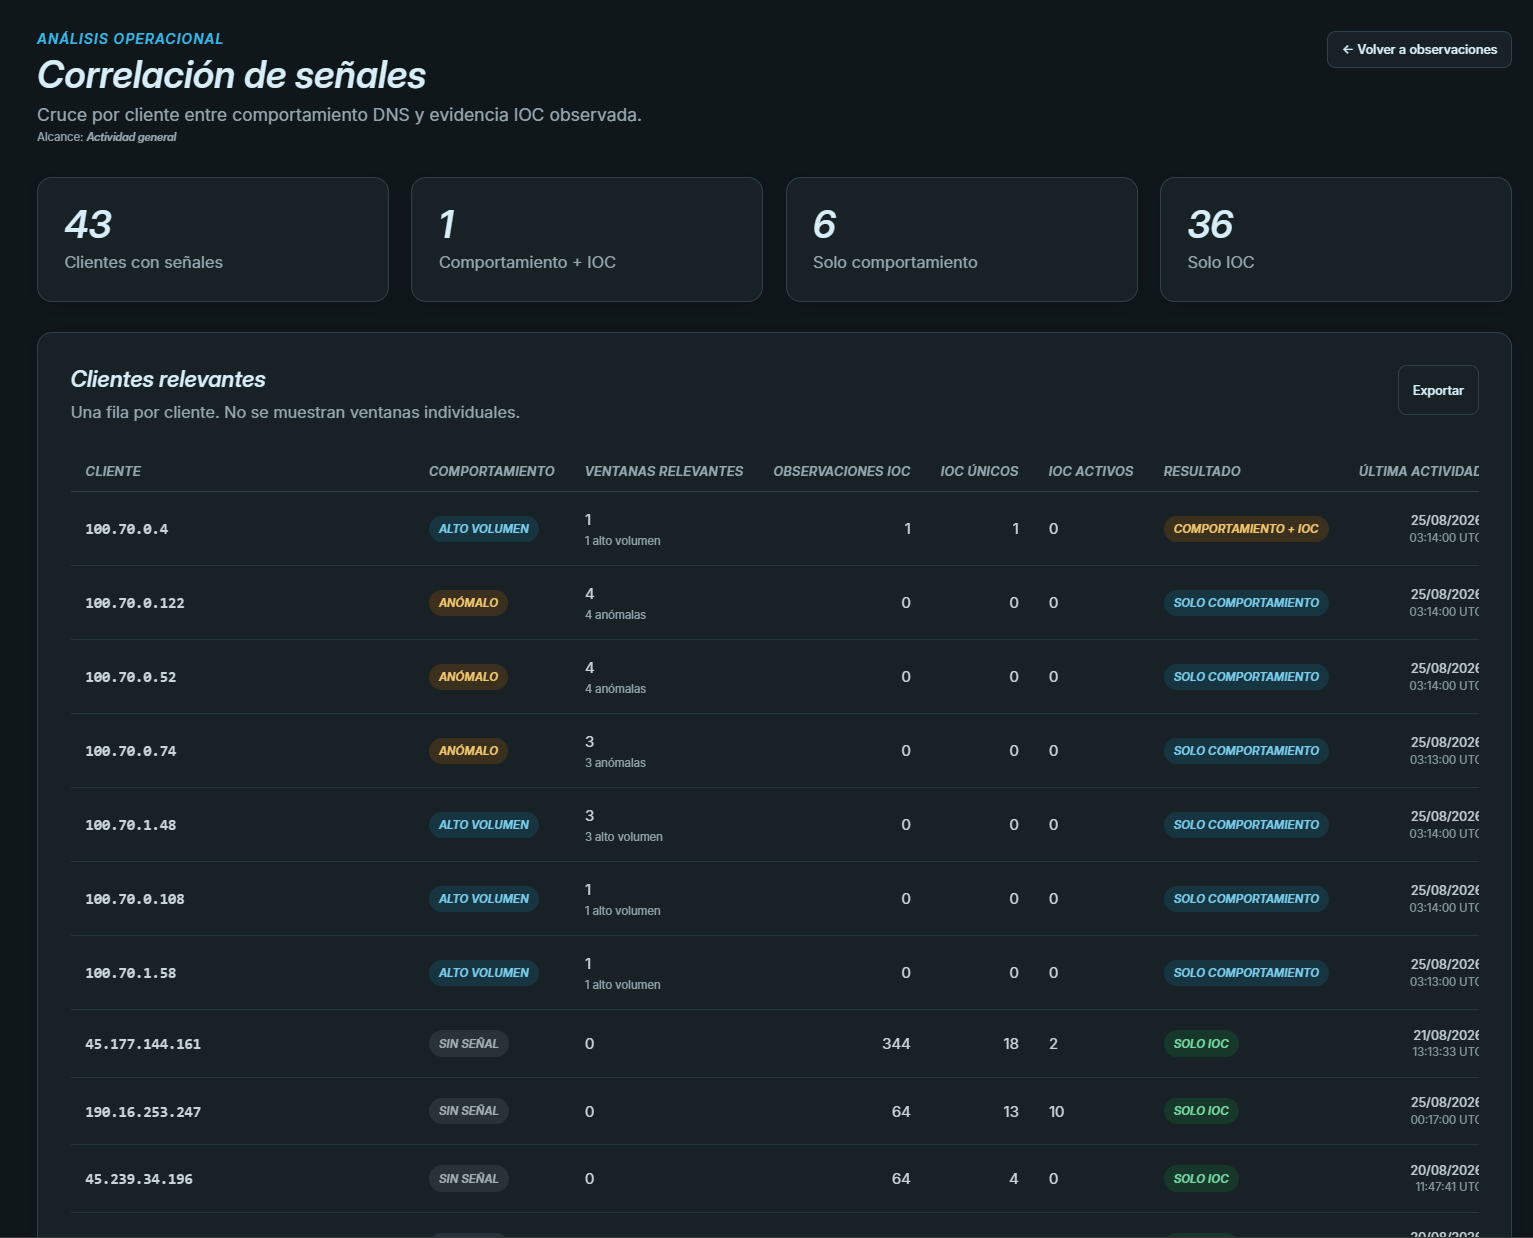Click the Actividad general scope text

[x=131, y=137]
